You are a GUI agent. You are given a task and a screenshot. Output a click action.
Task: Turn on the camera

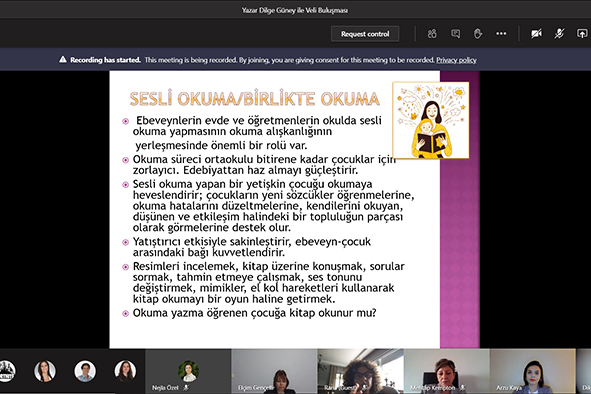coord(536,34)
